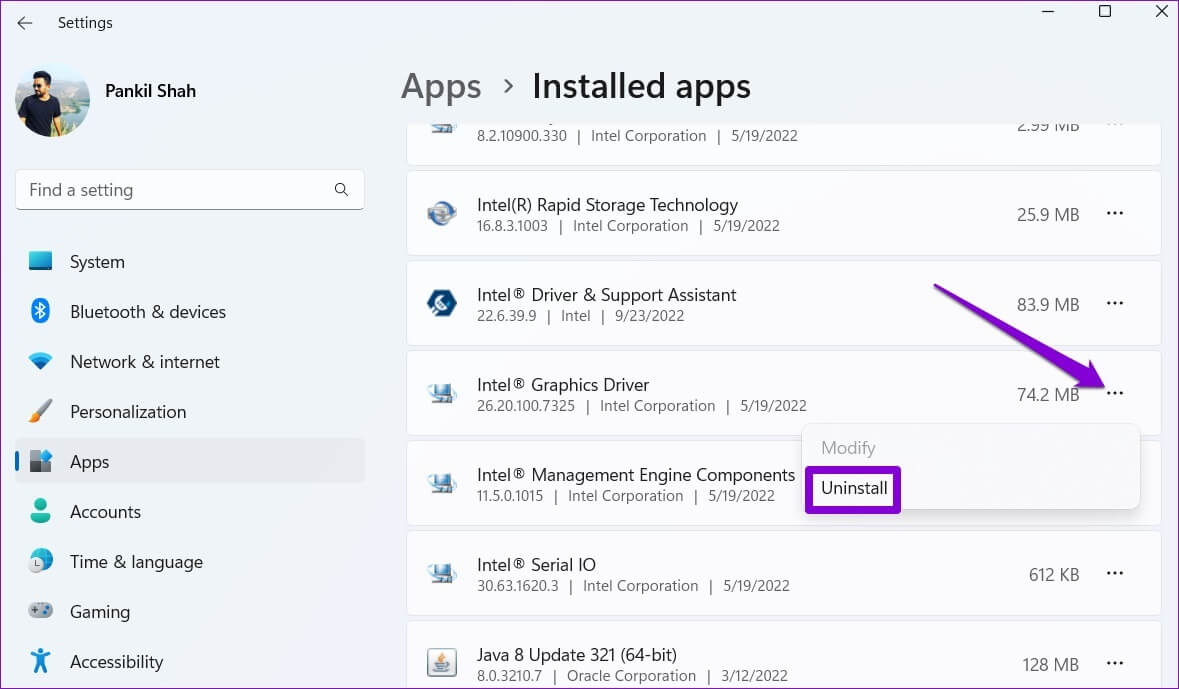
Task: Click the Intel Graphics Driver name text
Action: coord(562,385)
